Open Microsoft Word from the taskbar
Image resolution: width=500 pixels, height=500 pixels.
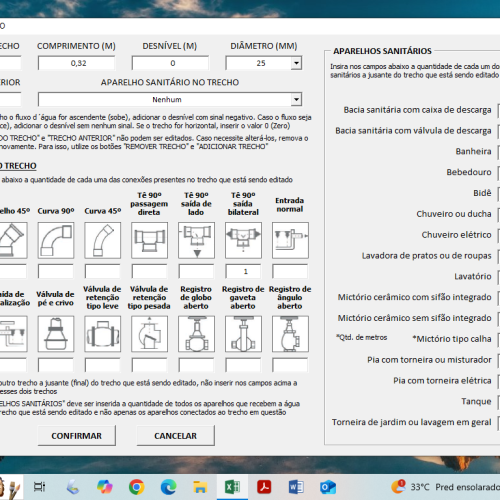click(x=296, y=487)
